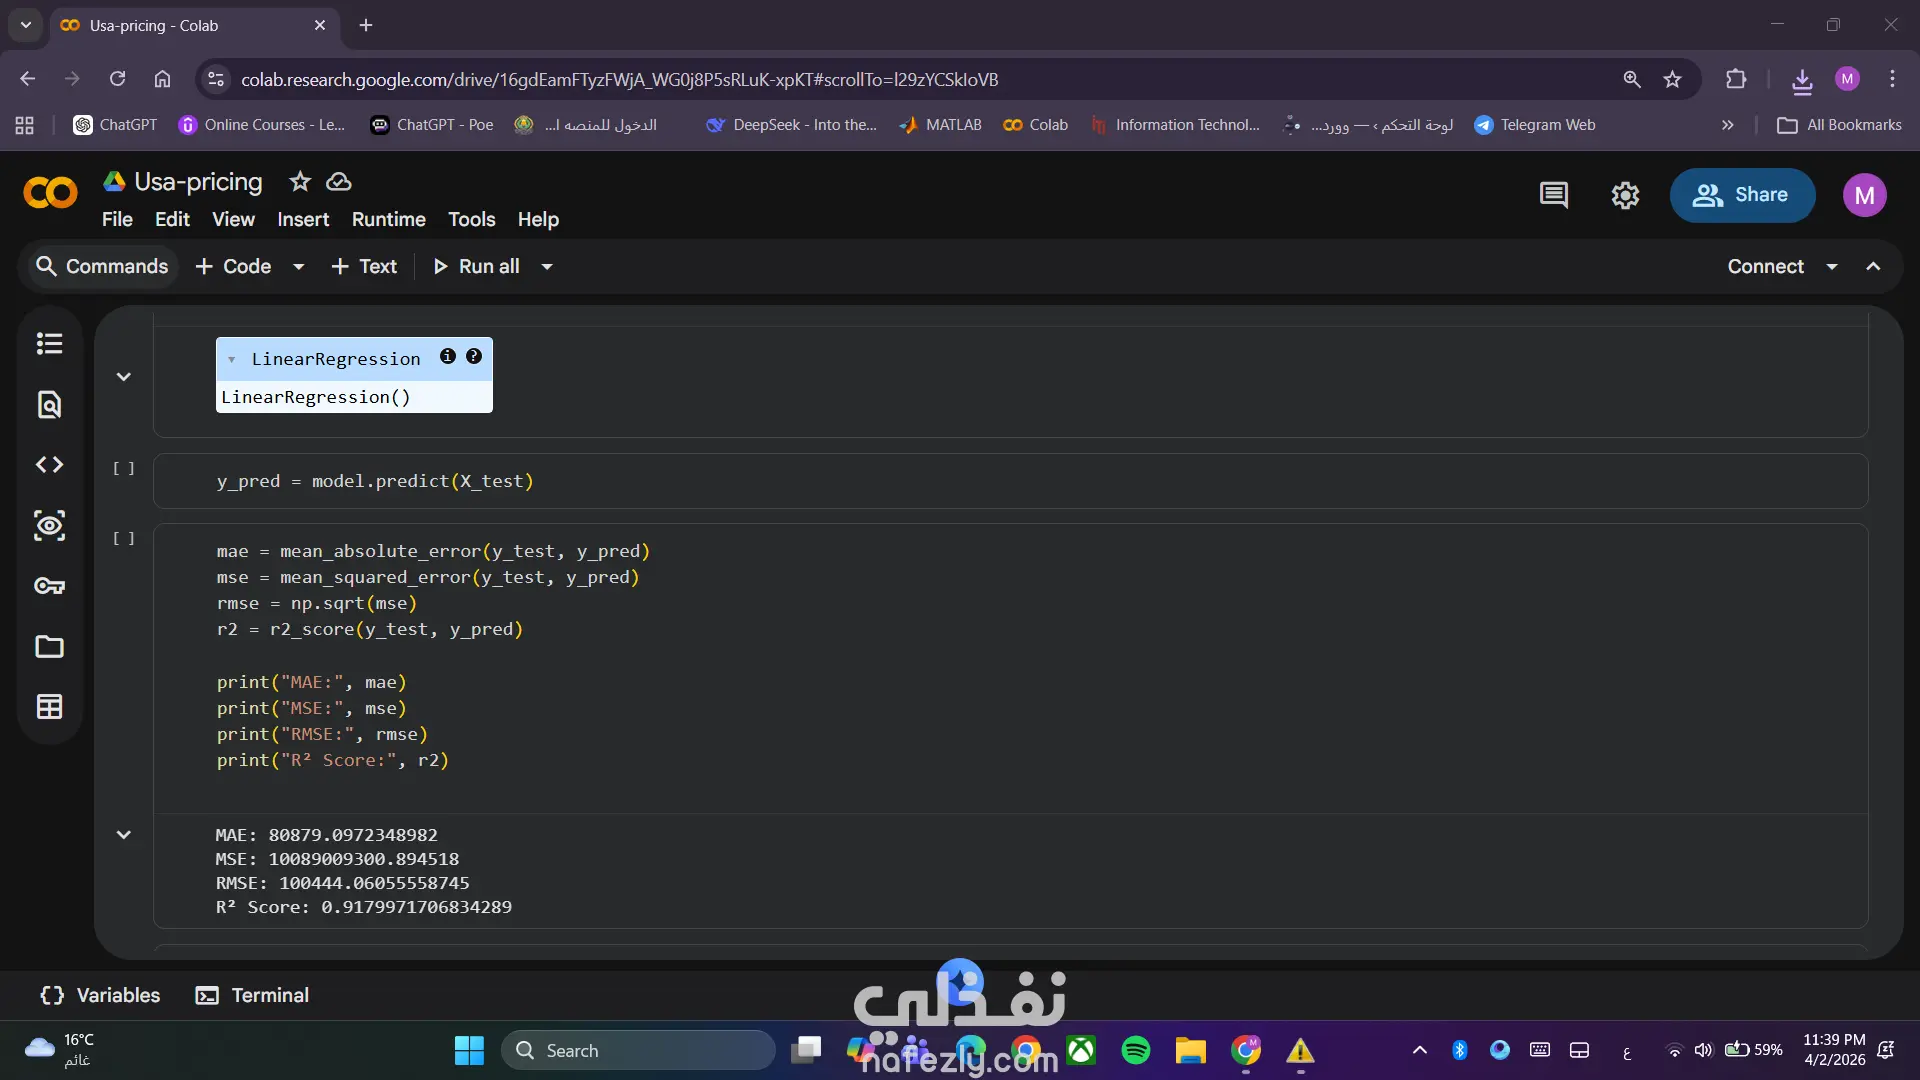Click the Connect button
1920x1080 pixels.
1765,267
